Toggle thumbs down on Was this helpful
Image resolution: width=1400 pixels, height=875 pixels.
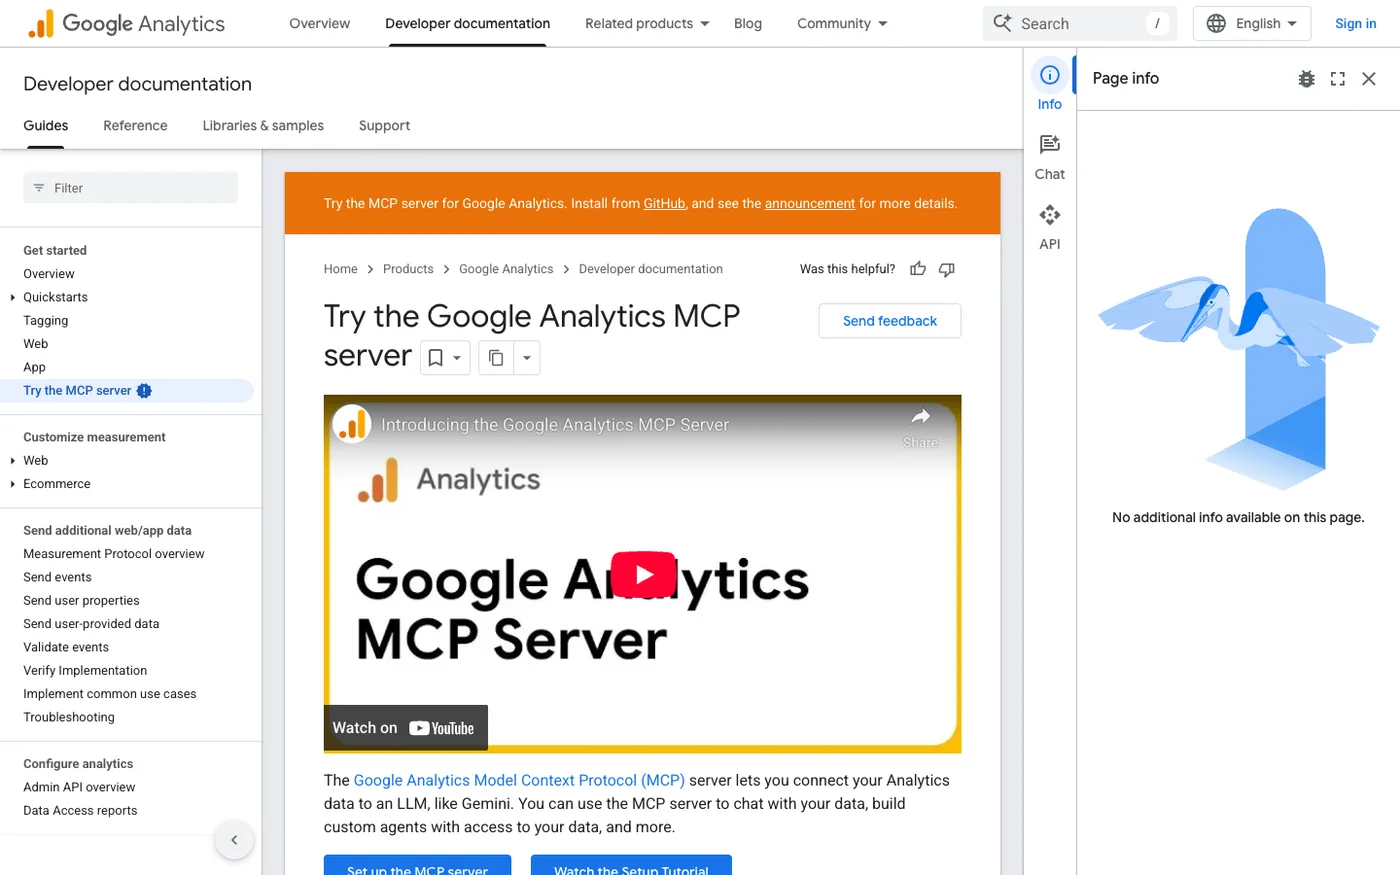click(946, 268)
